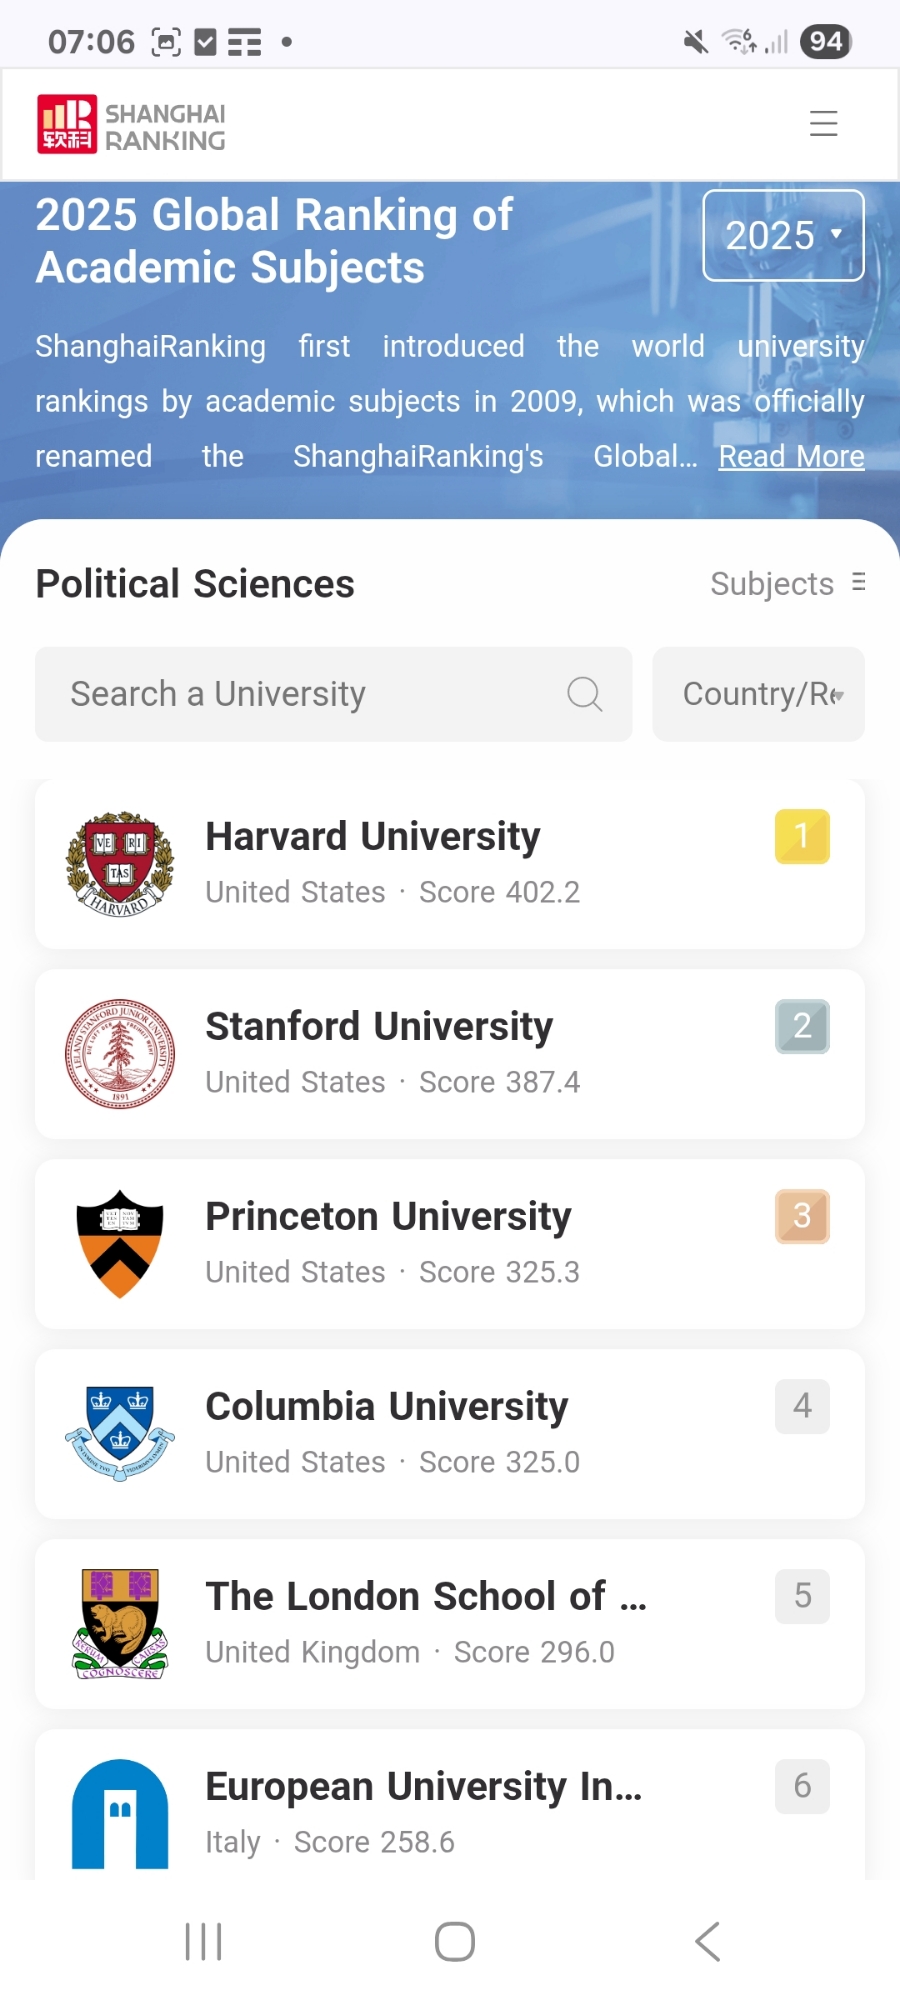Follow the Read More link
Viewport: 900px width, 2000px height.
(x=791, y=457)
